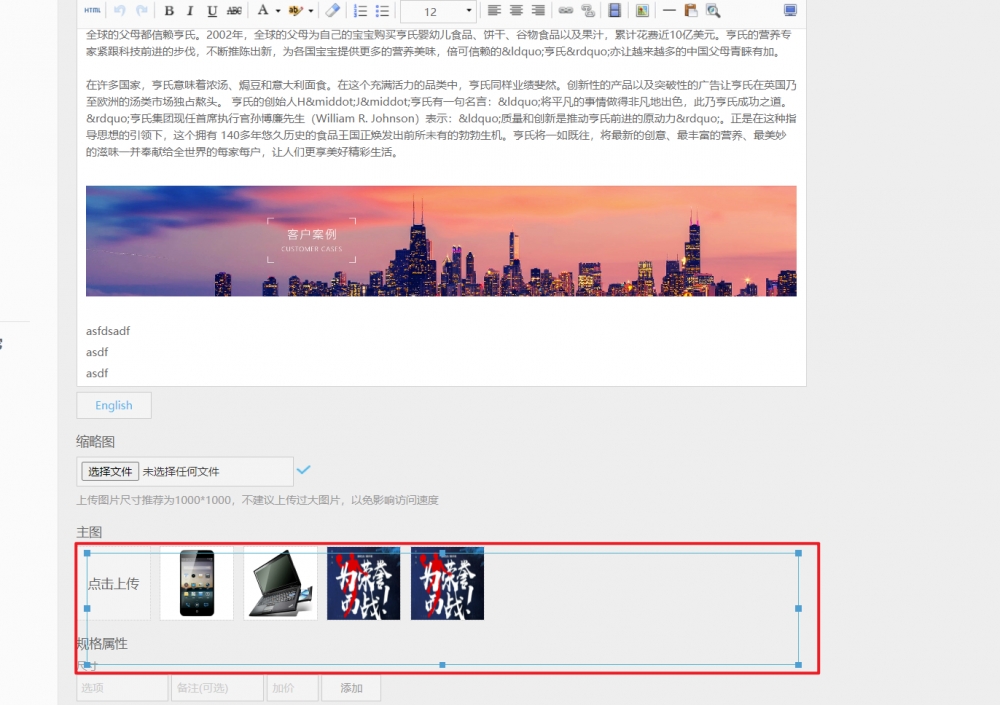Open the highlight color dropdown arrow
This screenshot has height=705, width=1000.
tap(311, 11)
